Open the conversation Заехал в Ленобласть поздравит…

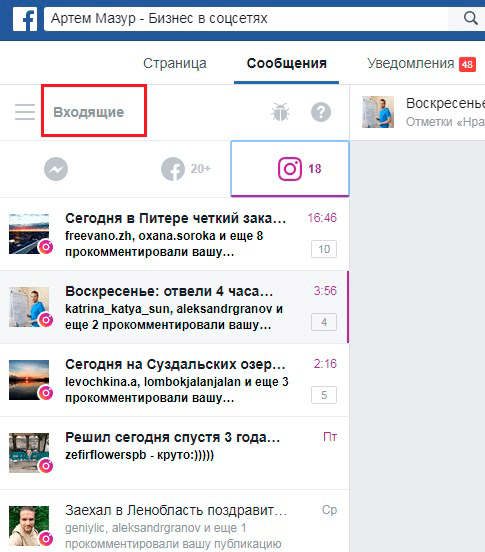[174, 521]
